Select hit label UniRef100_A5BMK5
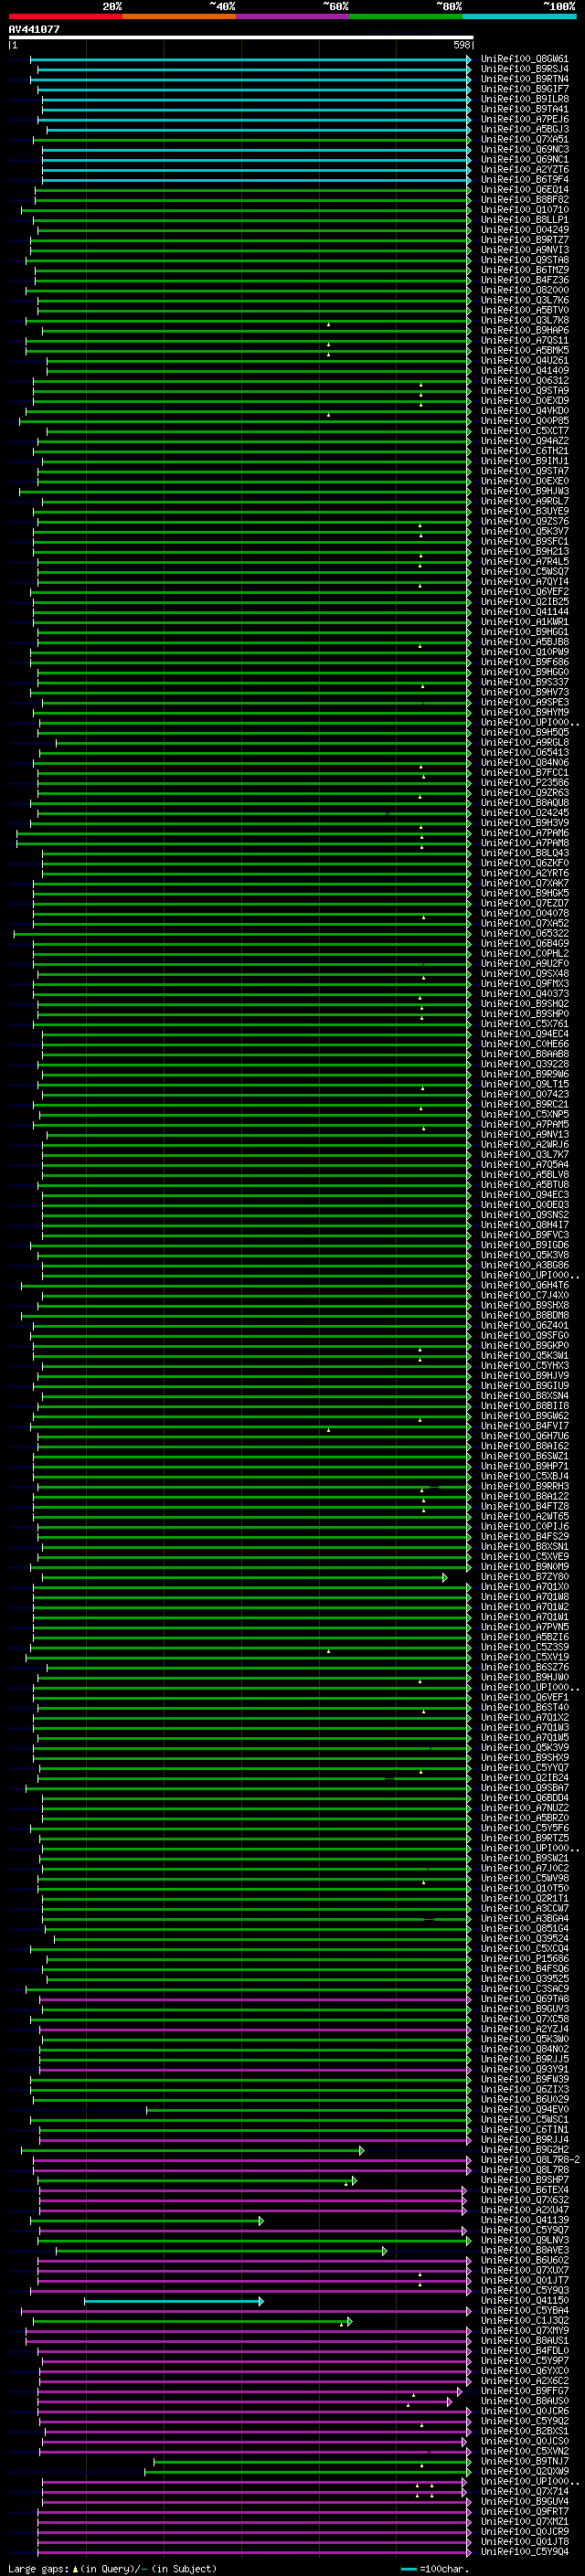This screenshot has width=585, height=2576. [525, 350]
